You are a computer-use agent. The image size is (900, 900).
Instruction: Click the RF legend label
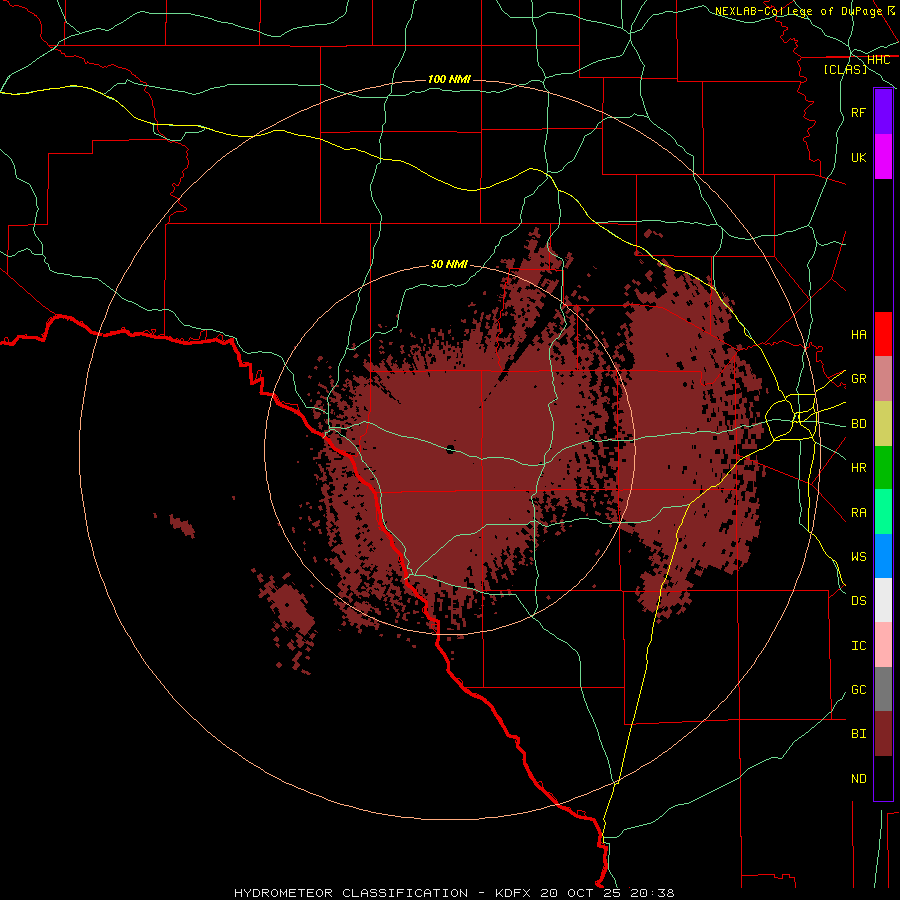[859, 112]
